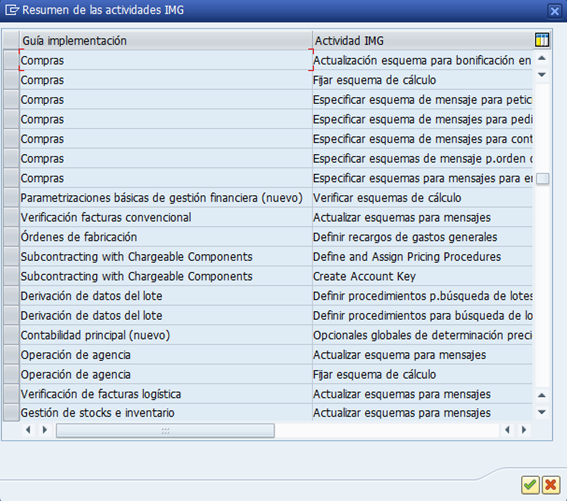
Task: Click the page-down arrow below top scroll arrow
Action: click(x=542, y=75)
